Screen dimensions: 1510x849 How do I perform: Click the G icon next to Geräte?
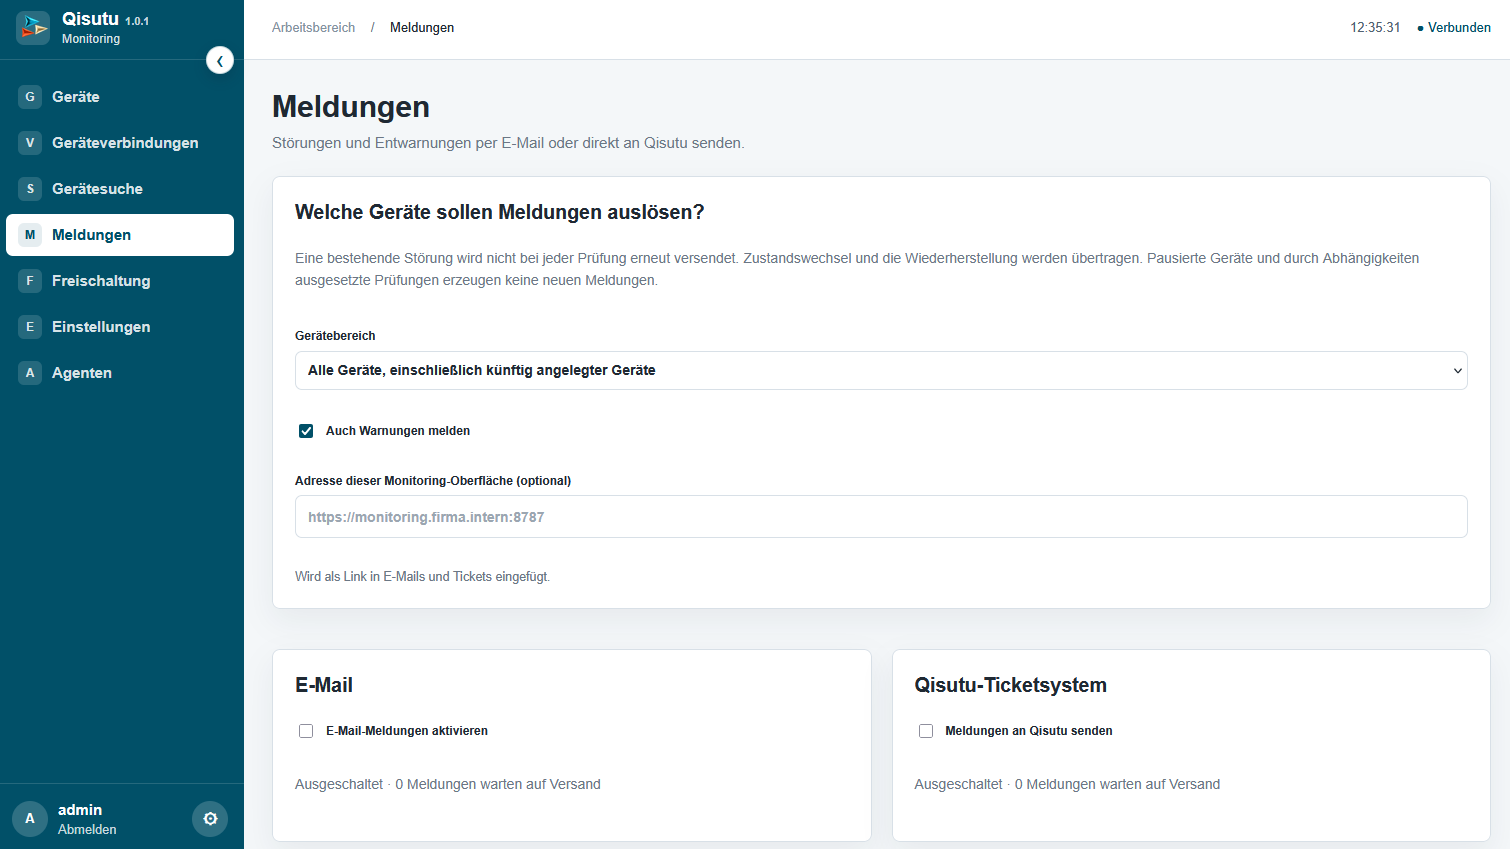(30, 97)
